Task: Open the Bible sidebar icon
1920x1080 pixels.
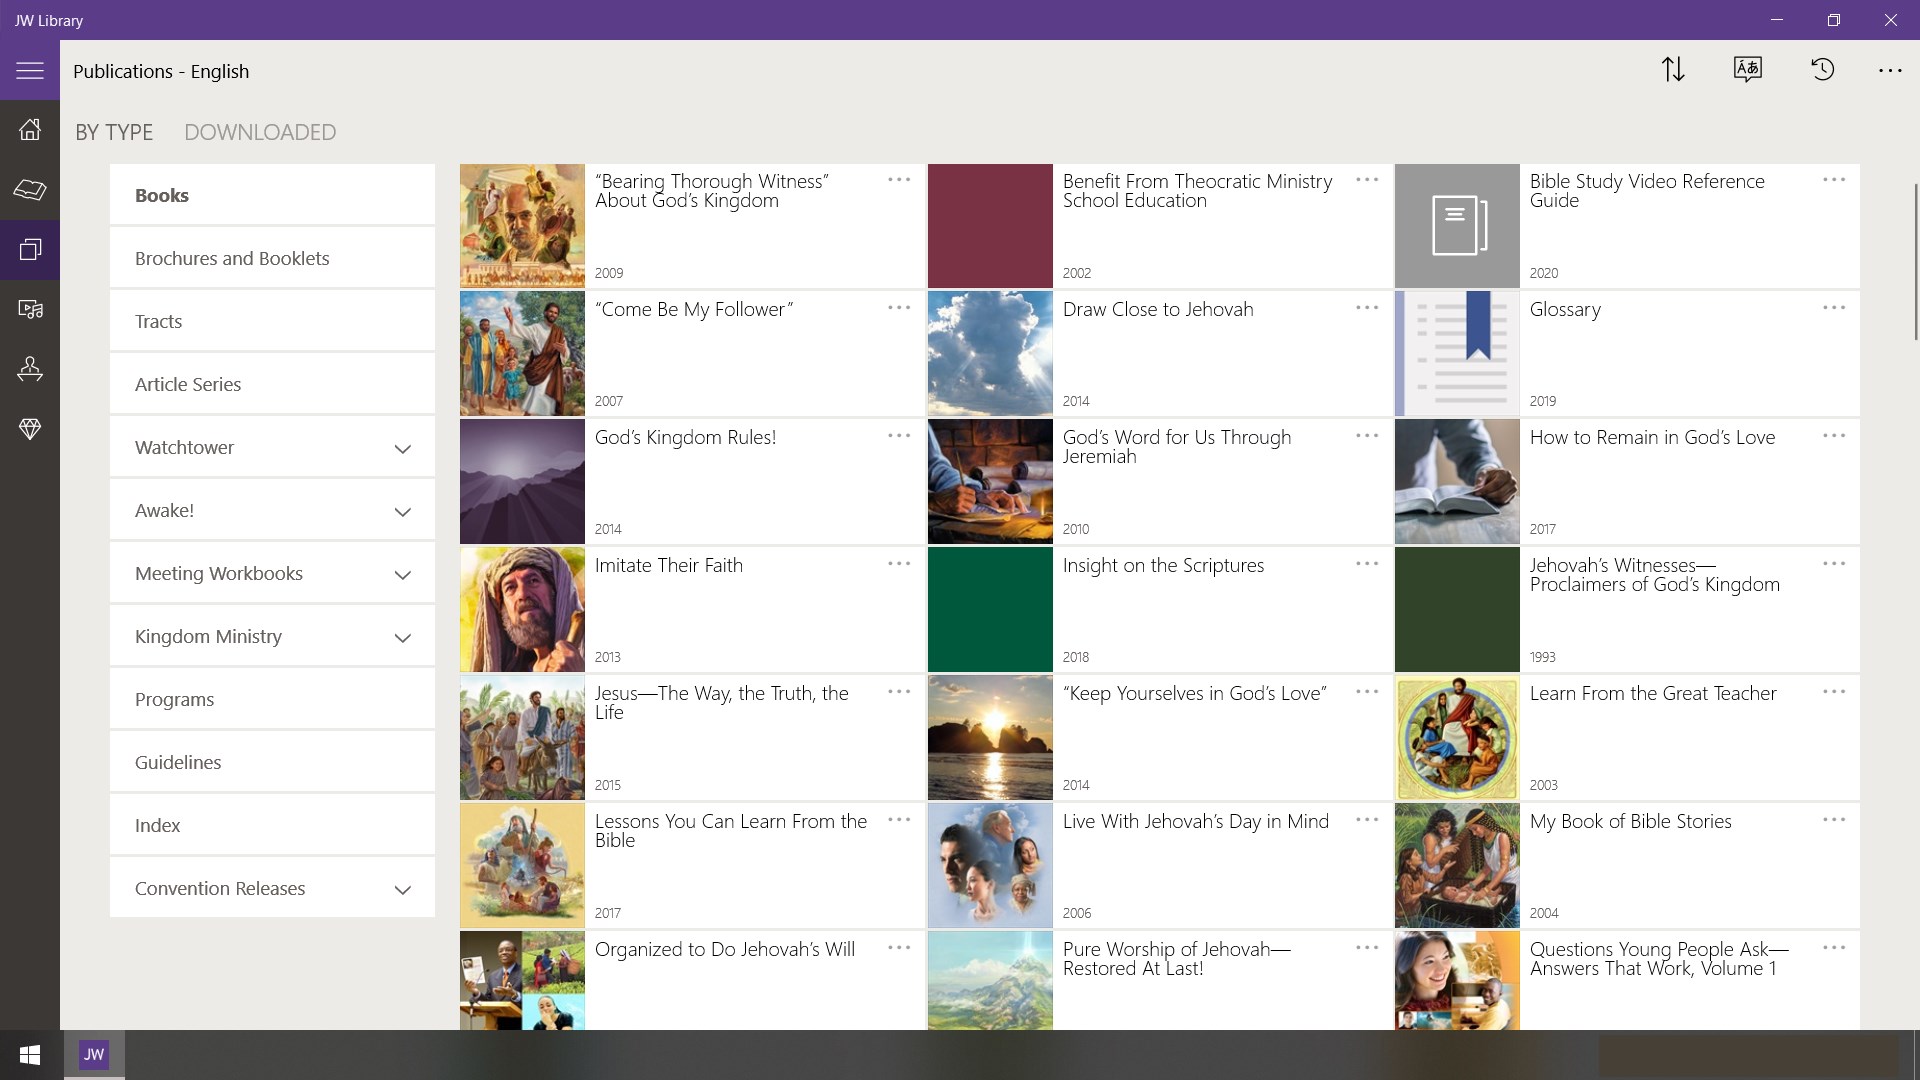Action: click(30, 189)
